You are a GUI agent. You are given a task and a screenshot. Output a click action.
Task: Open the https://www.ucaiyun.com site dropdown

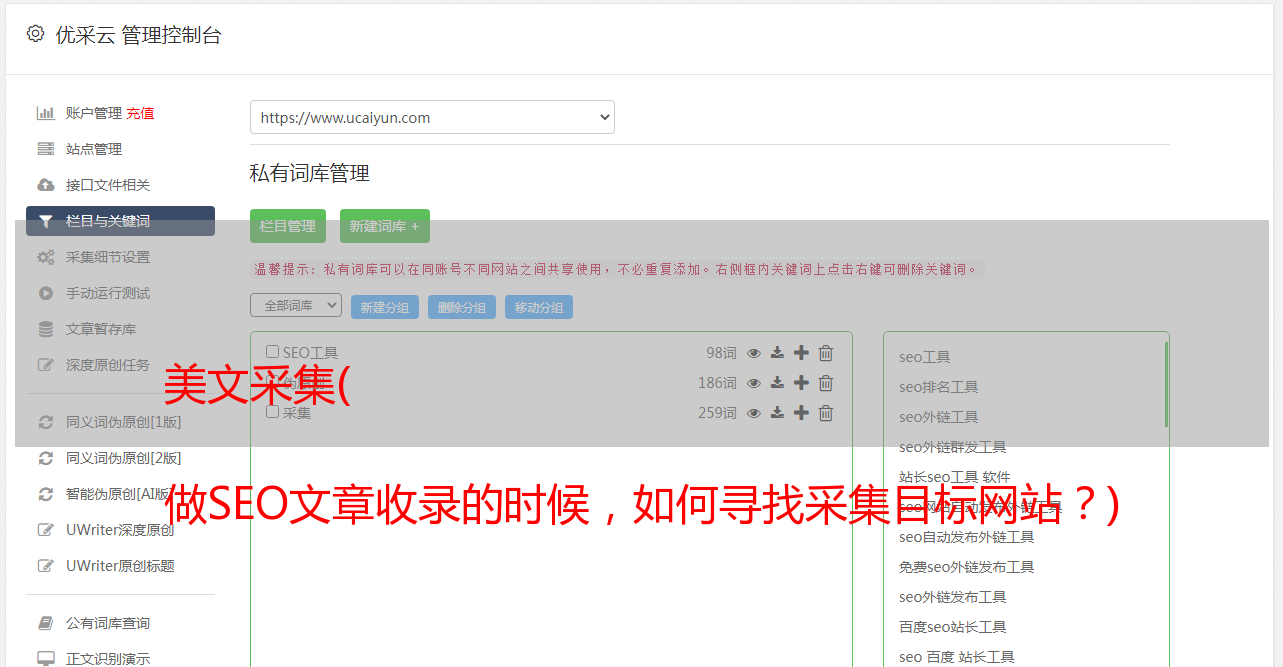pos(432,117)
